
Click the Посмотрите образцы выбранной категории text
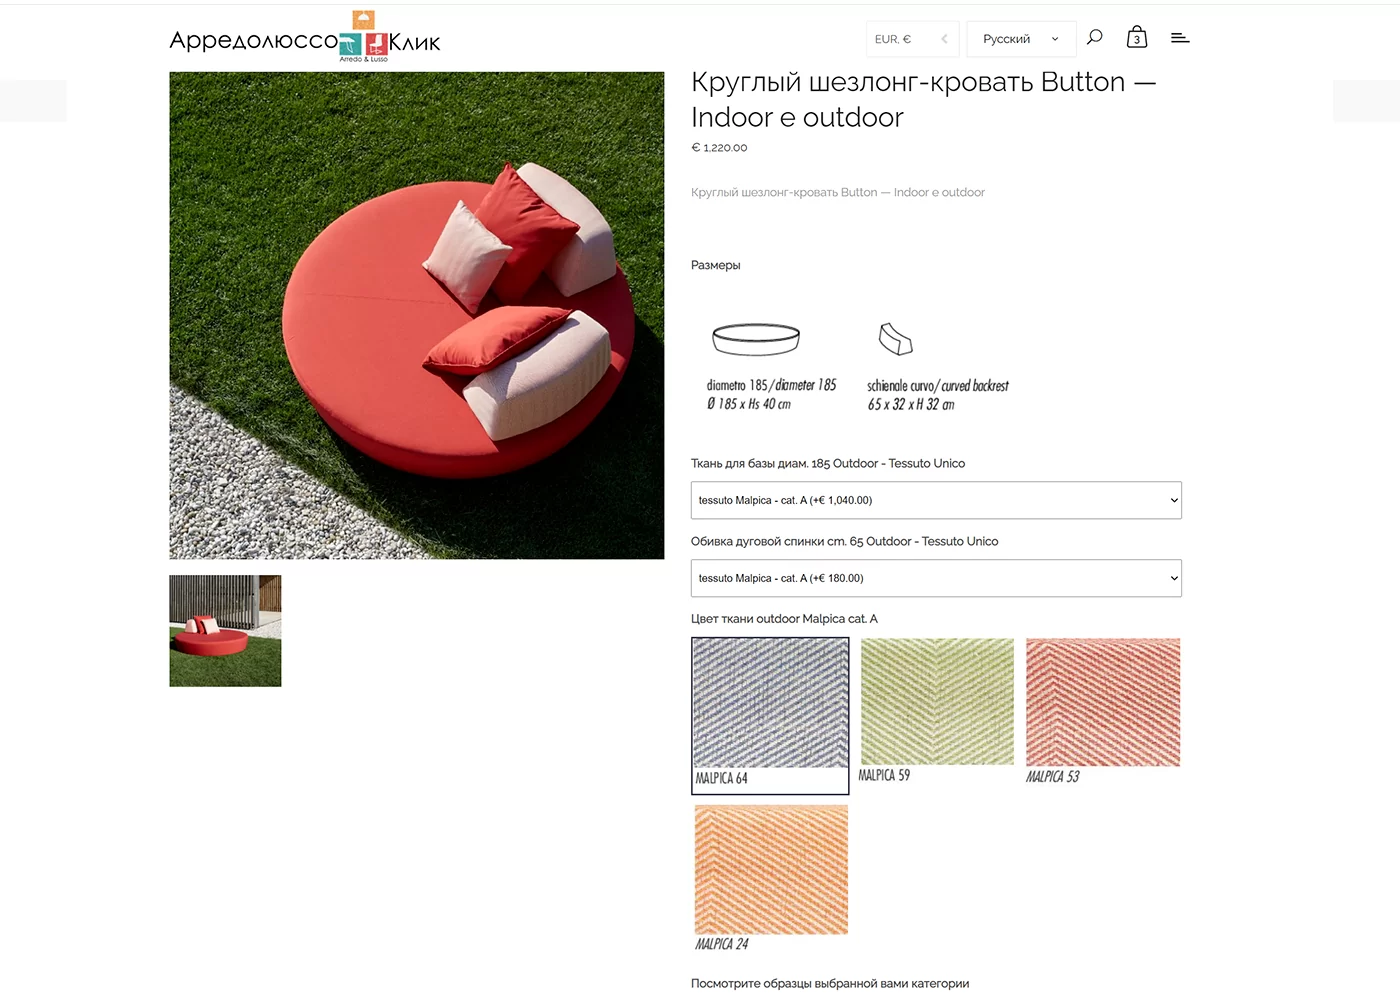[x=830, y=983]
